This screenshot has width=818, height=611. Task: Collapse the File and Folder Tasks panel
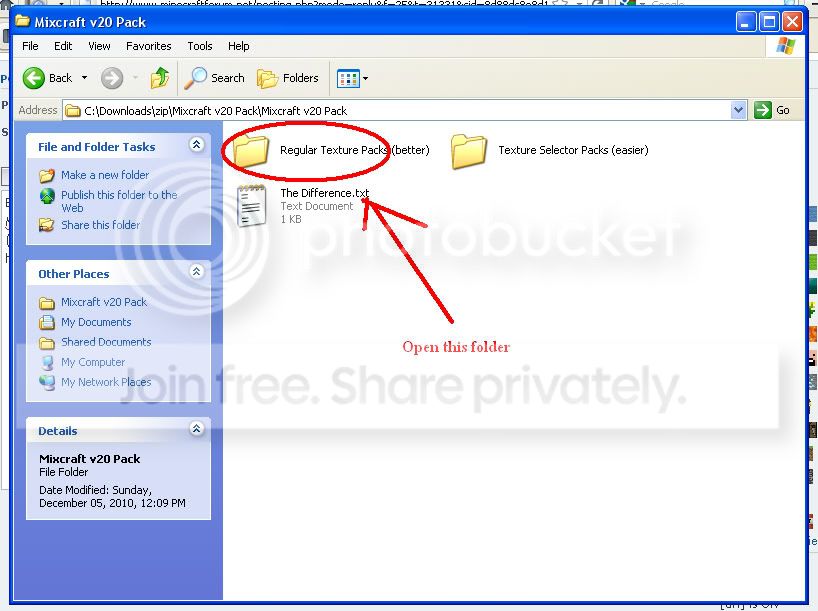(x=196, y=146)
